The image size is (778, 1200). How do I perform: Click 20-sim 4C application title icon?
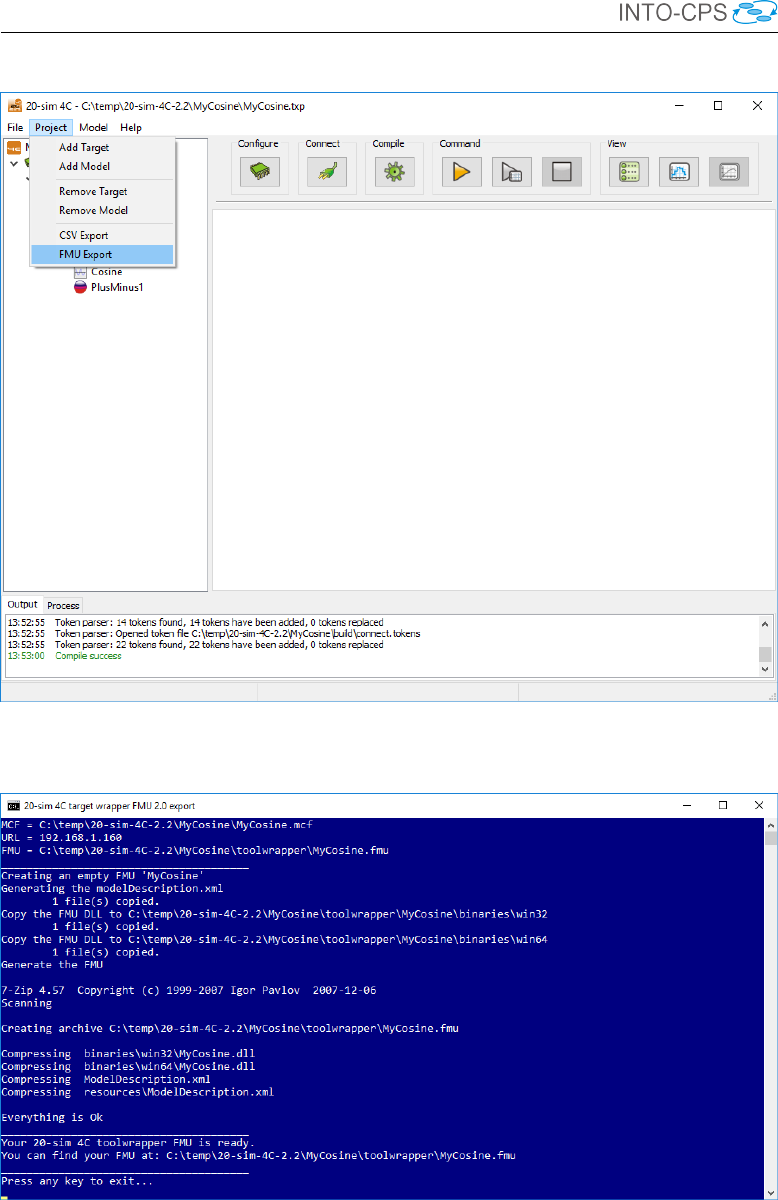[x=14, y=104]
